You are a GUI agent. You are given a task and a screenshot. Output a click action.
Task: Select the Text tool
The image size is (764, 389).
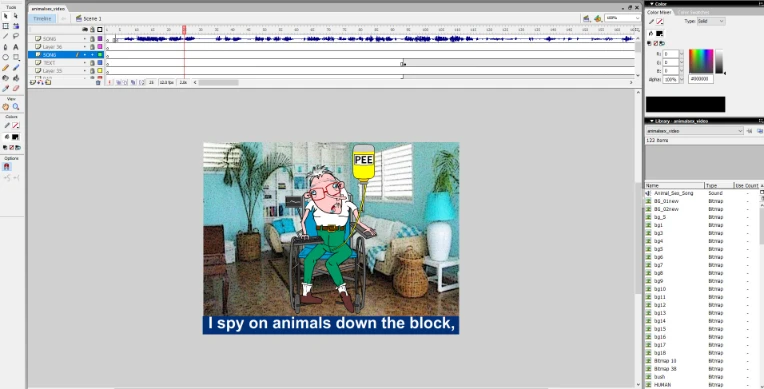coord(16,47)
